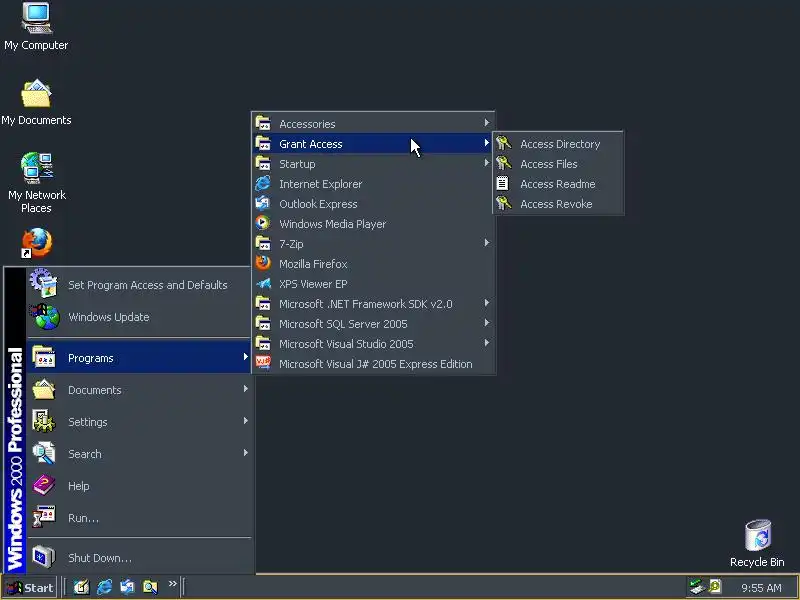The width and height of the screenshot is (800, 600).
Task: Select the Grant Access program group
Action: [x=373, y=143]
